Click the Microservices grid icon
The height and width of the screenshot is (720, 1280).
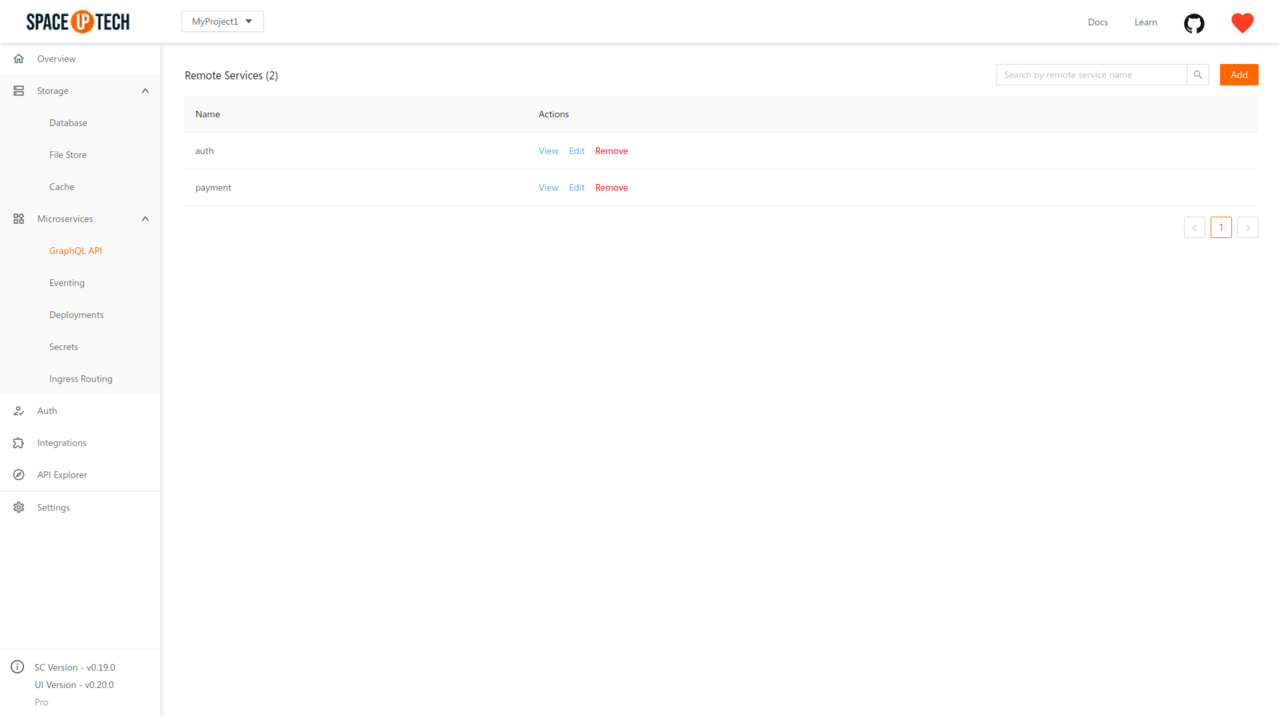coord(18,219)
